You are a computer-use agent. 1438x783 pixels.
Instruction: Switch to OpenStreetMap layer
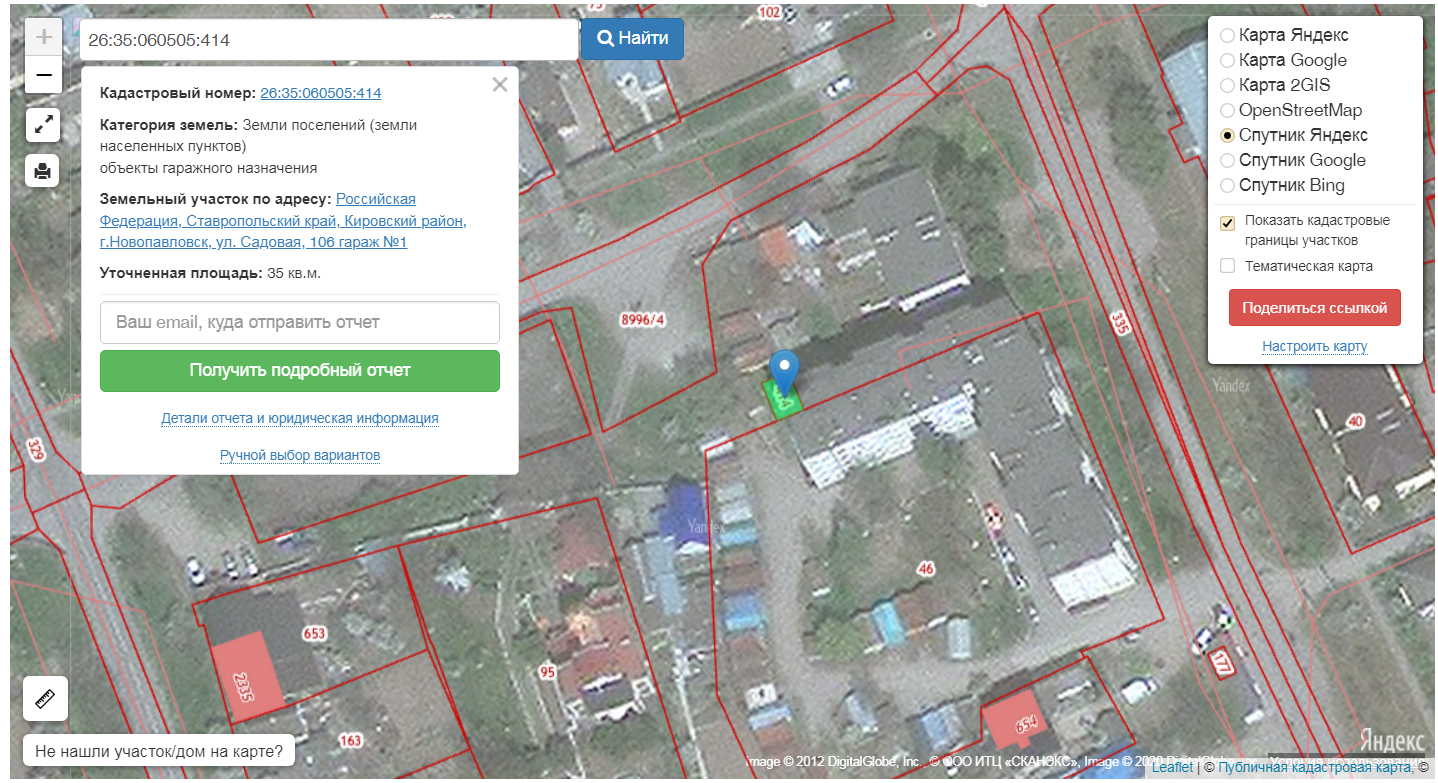tap(1227, 110)
